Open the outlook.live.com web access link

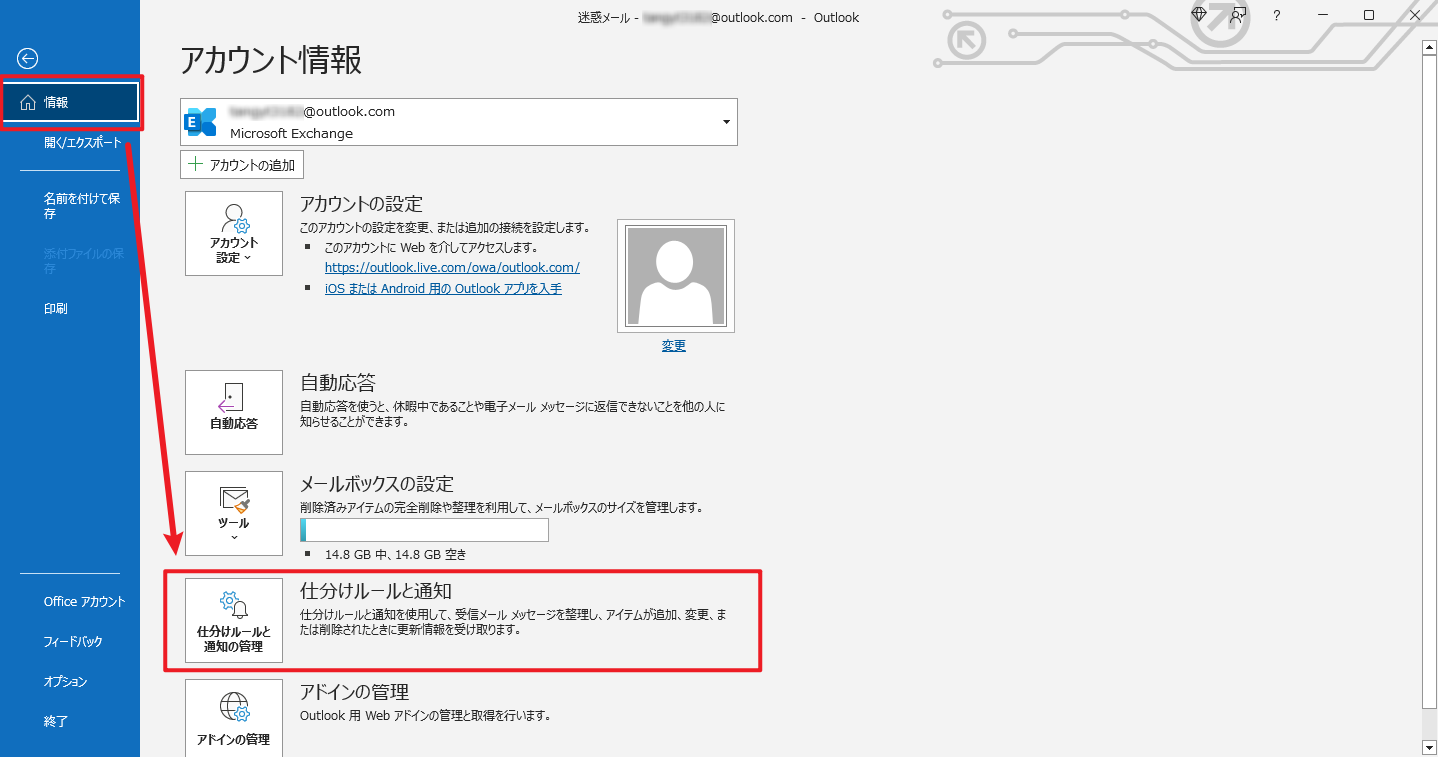[452, 268]
